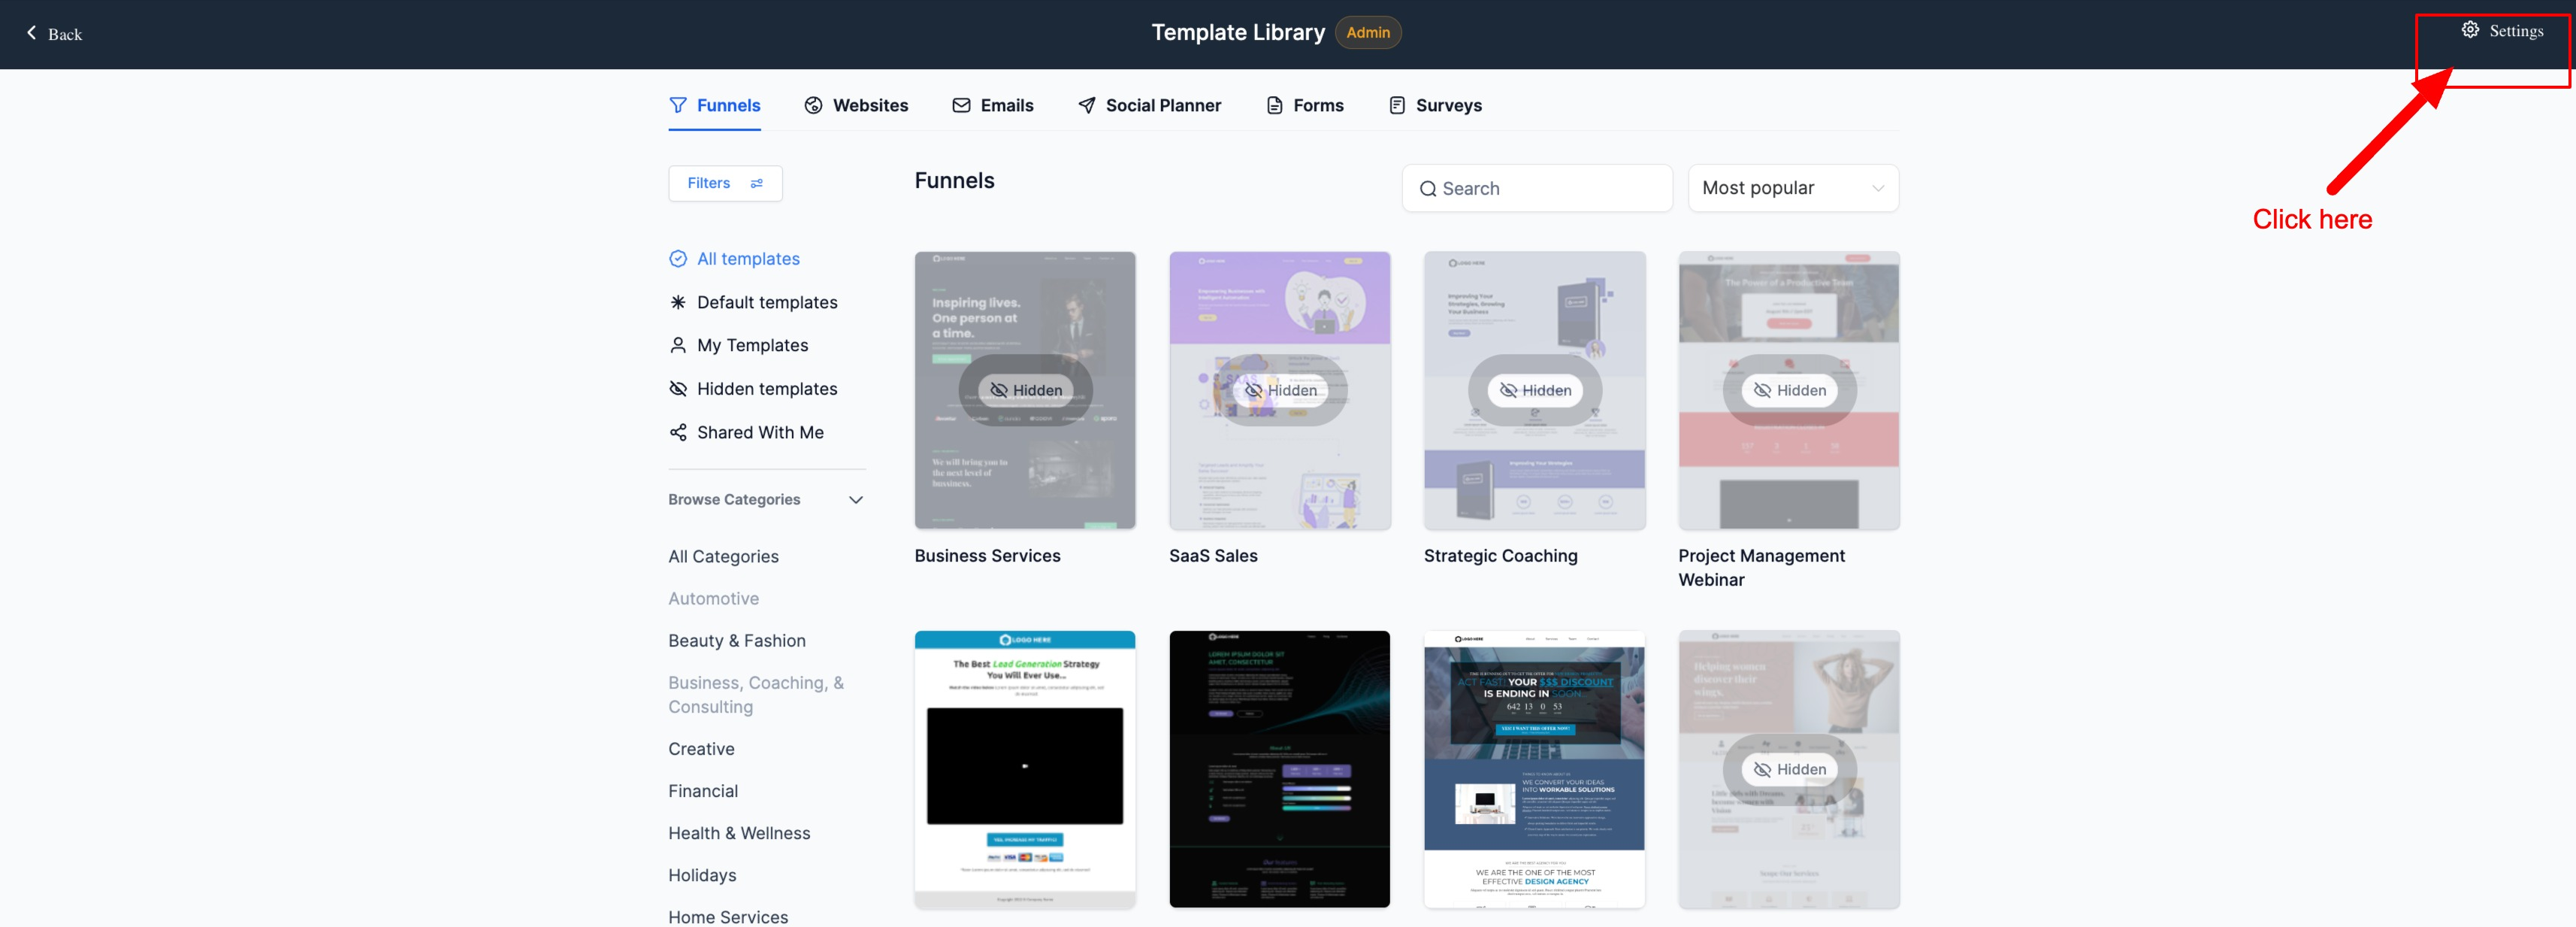The width and height of the screenshot is (2576, 927).
Task: Open the Most popular sort dropdown
Action: coord(1792,188)
